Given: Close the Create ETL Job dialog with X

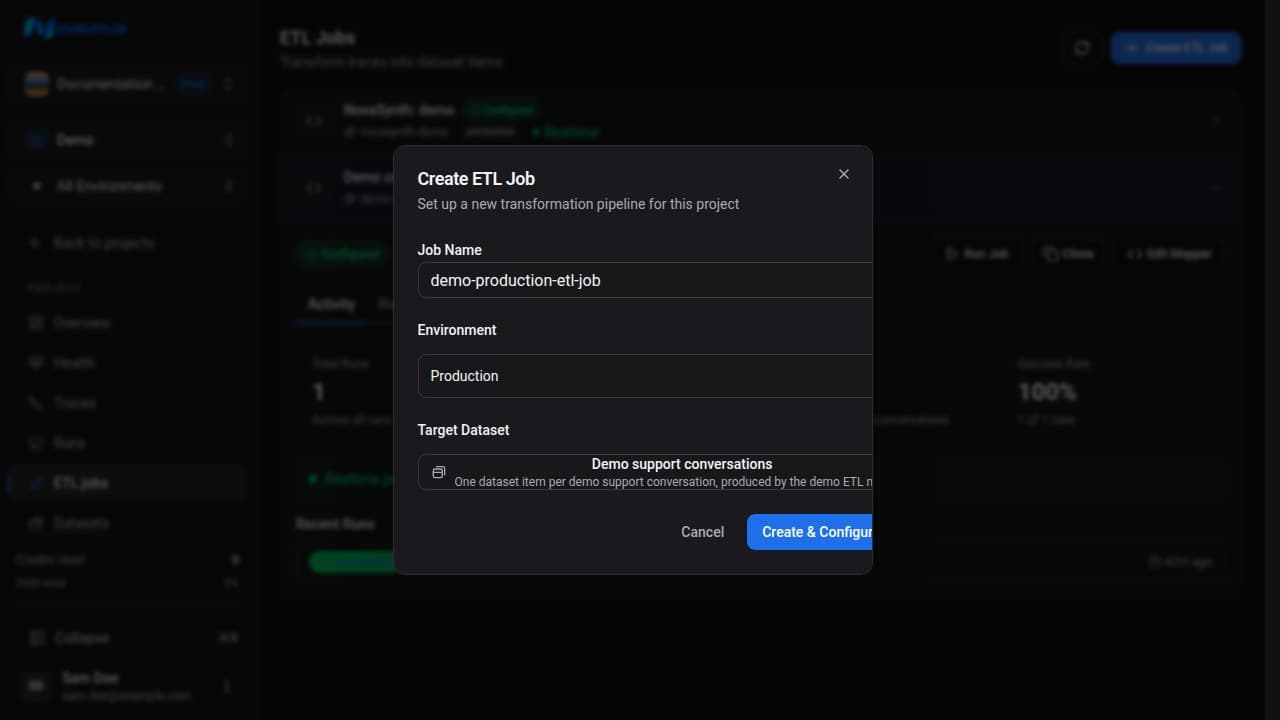Looking at the screenshot, I should (x=844, y=174).
